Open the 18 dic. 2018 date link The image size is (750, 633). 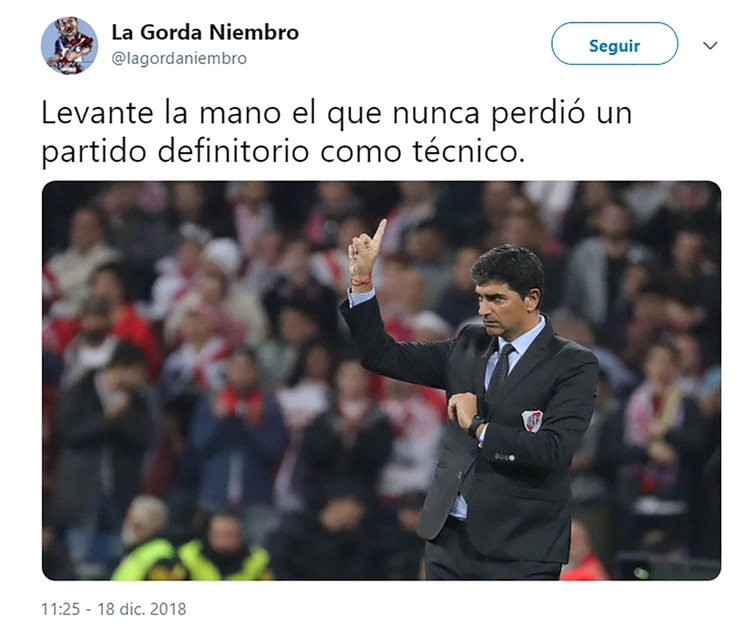tap(142, 609)
